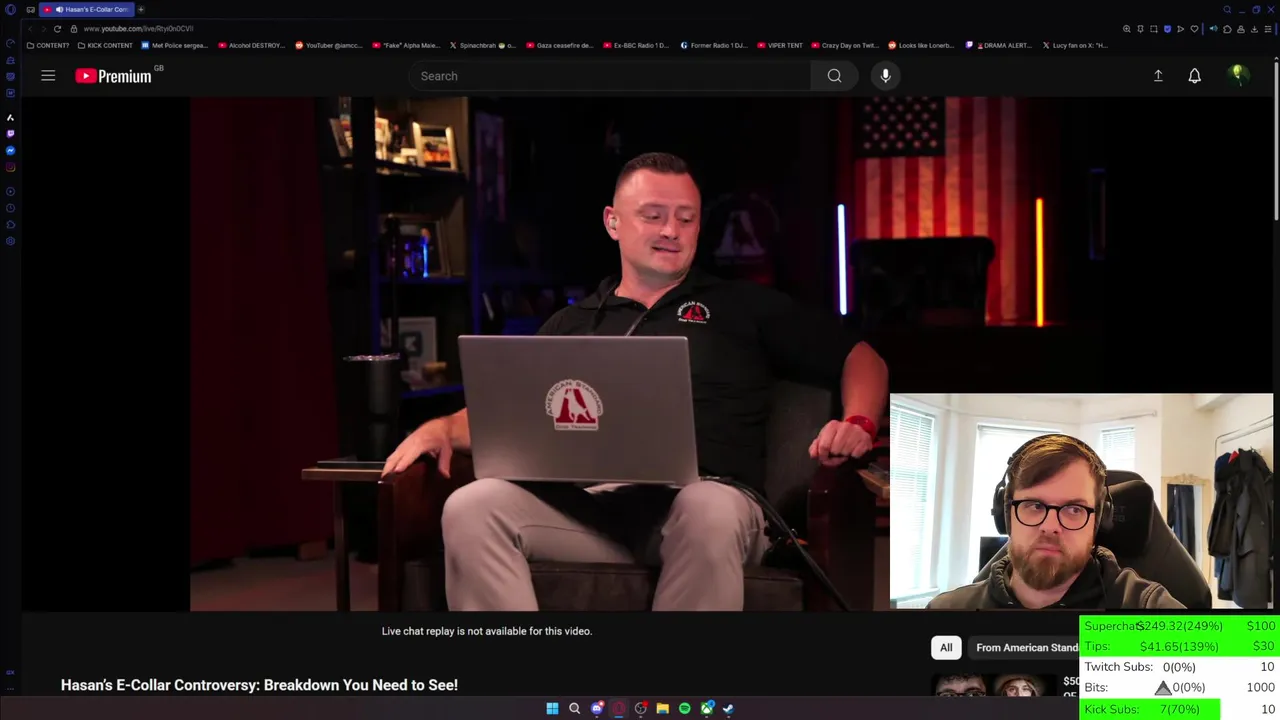
Task: Open the KICK CONTENT bookmarks folder
Action: (x=105, y=45)
